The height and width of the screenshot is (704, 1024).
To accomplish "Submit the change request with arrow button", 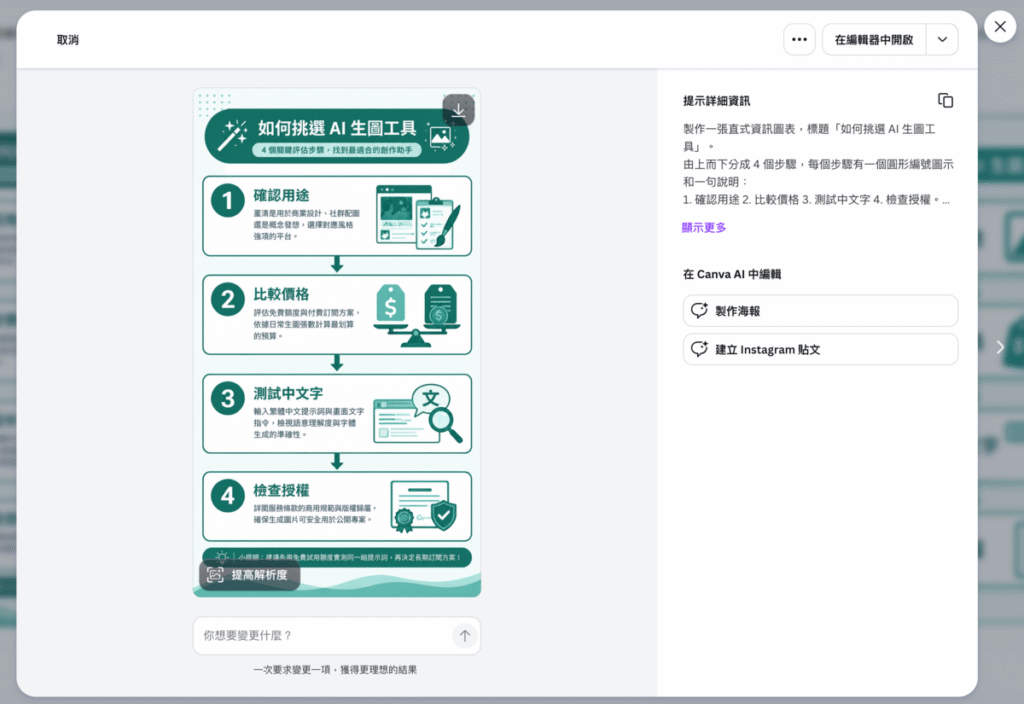I will coord(465,635).
